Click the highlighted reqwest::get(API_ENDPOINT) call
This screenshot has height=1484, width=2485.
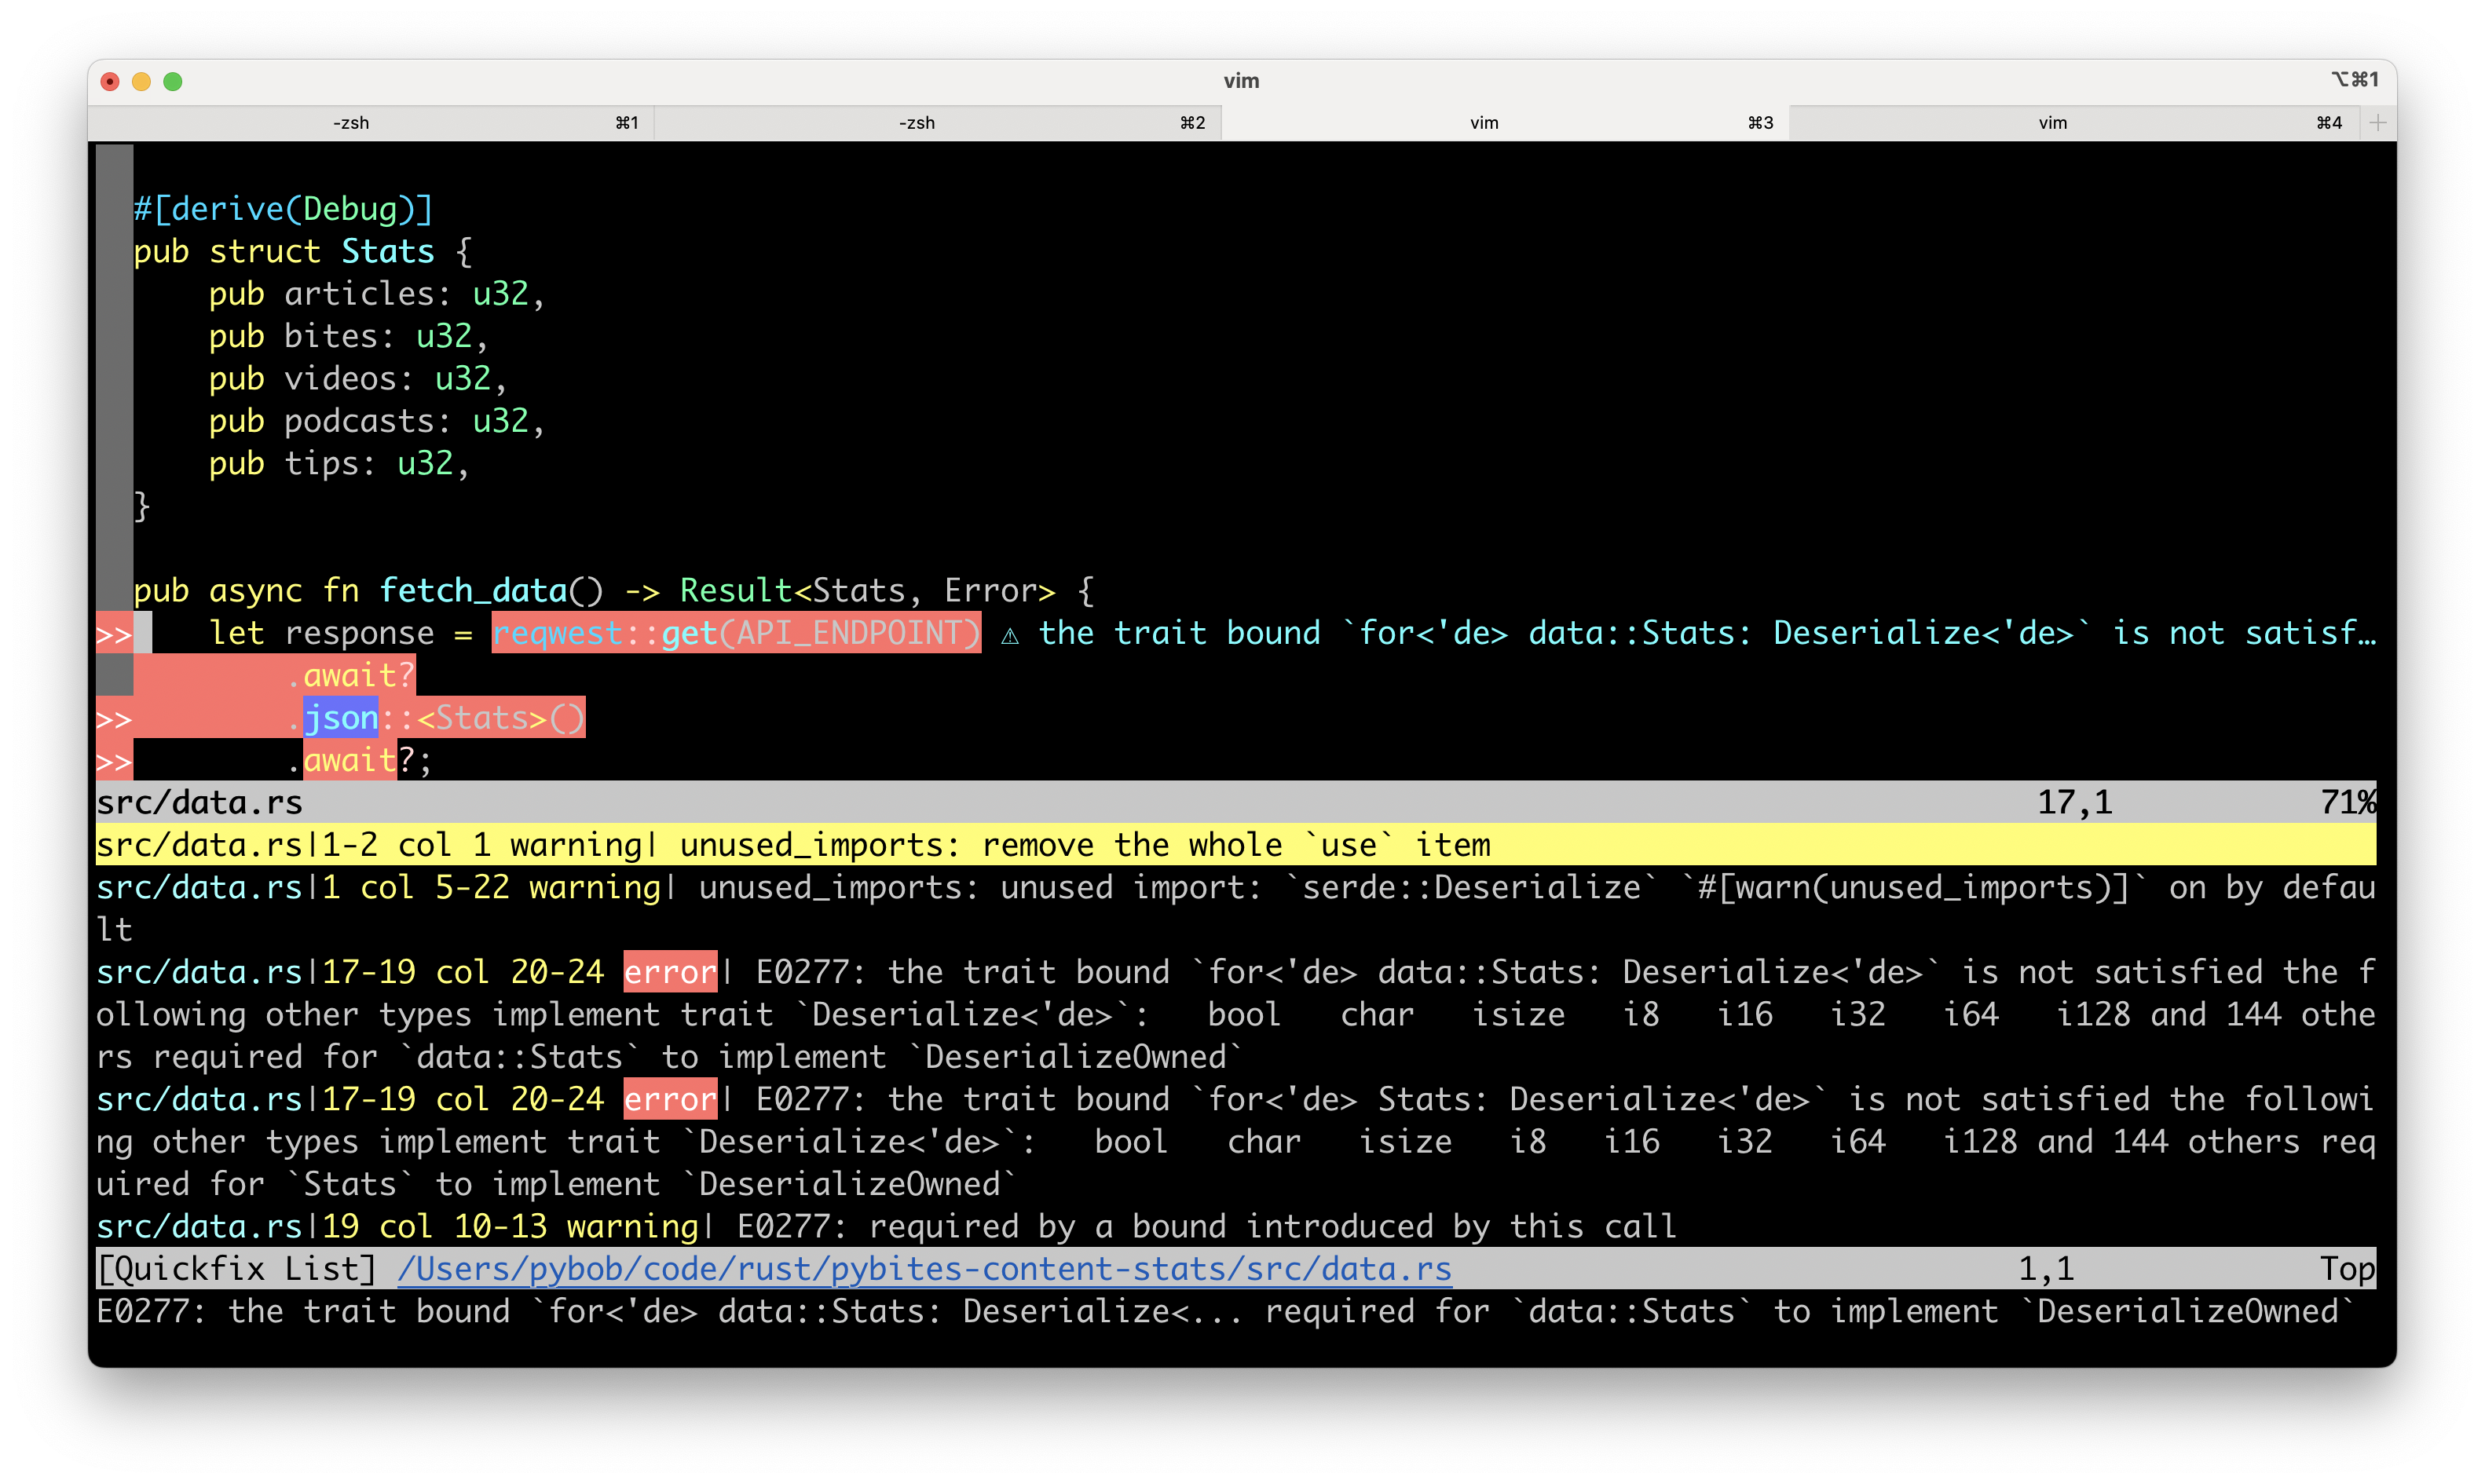(736, 633)
